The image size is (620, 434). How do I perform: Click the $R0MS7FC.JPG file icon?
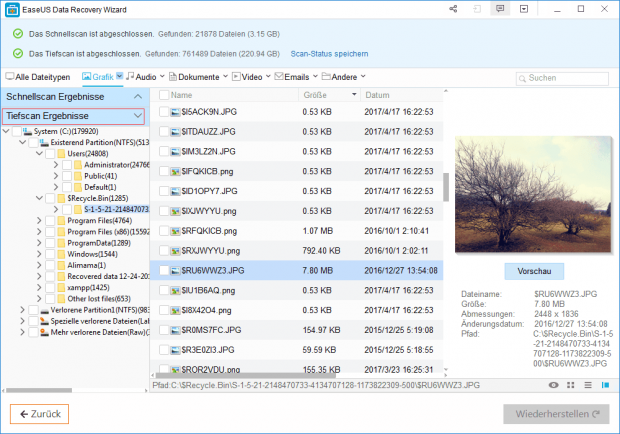click(x=175, y=330)
